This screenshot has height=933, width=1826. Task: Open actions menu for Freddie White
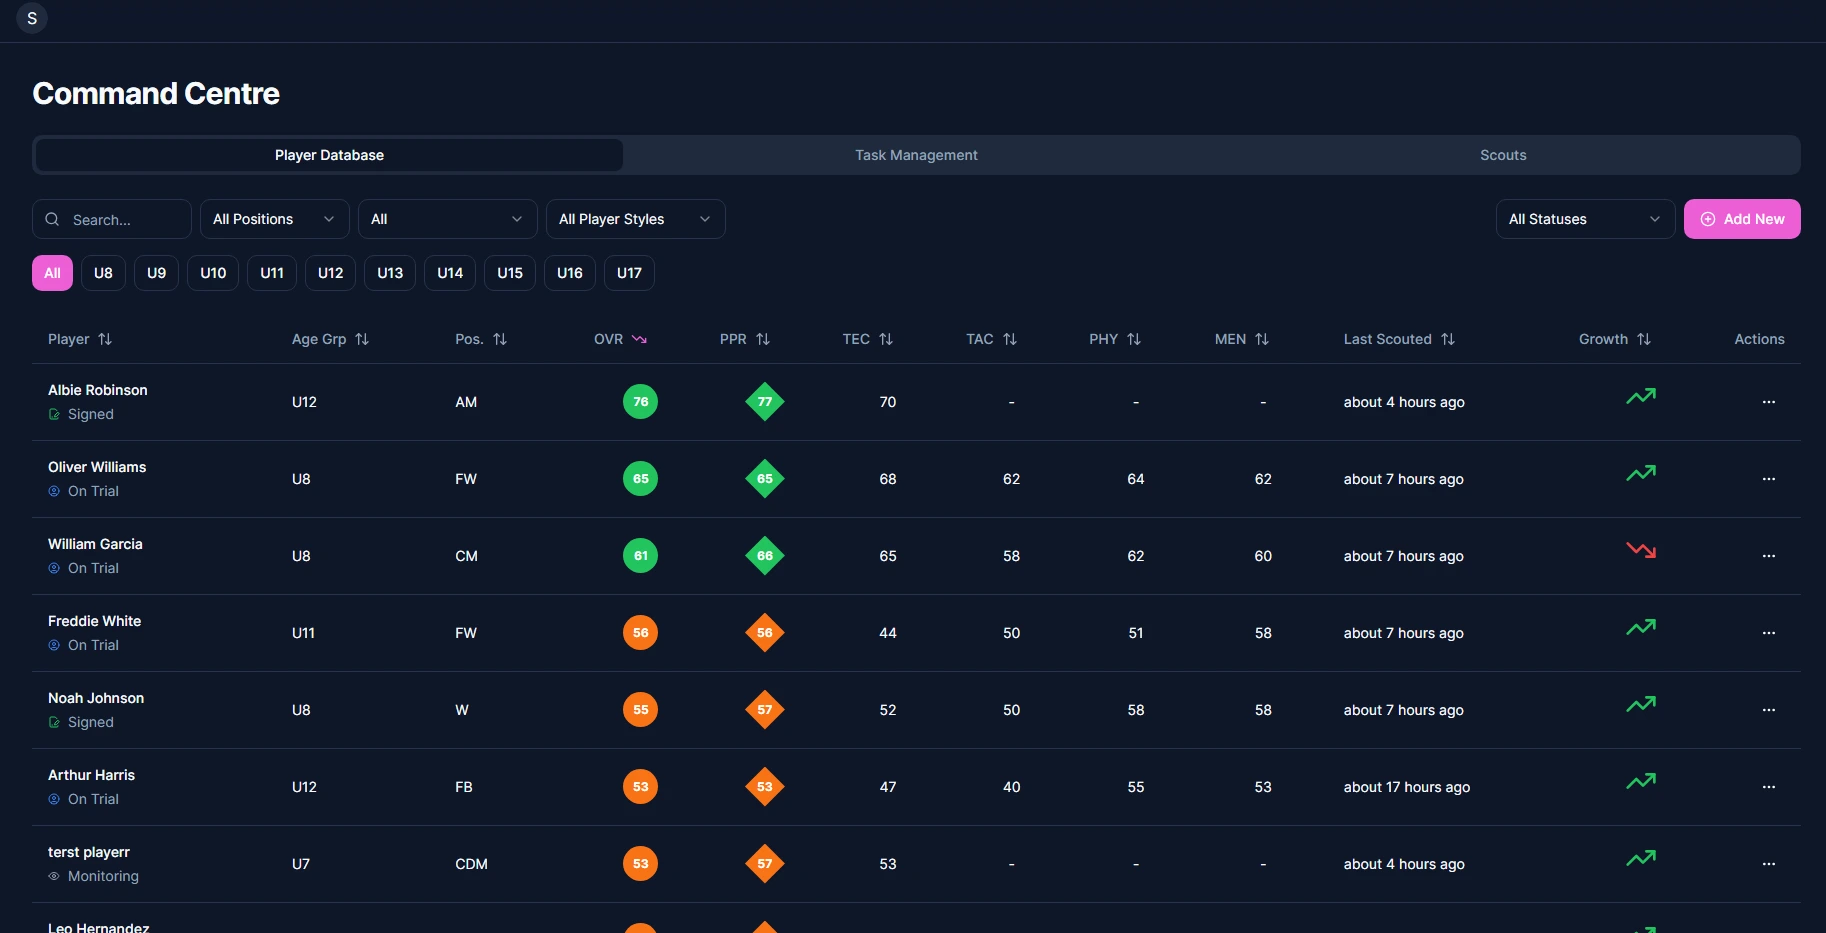point(1768,633)
